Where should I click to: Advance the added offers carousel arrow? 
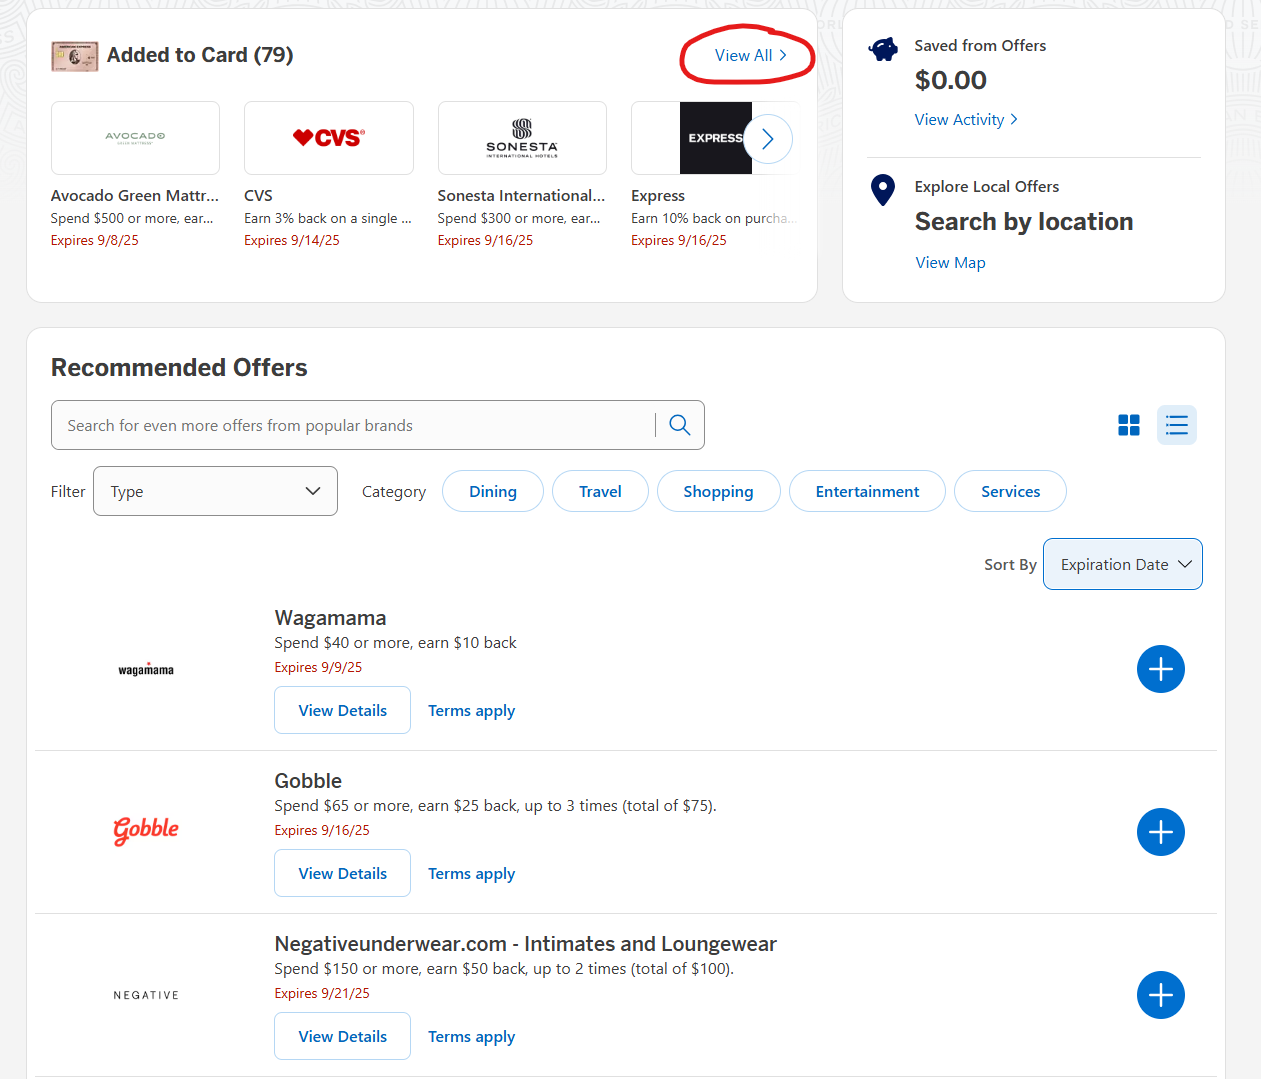tap(768, 139)
